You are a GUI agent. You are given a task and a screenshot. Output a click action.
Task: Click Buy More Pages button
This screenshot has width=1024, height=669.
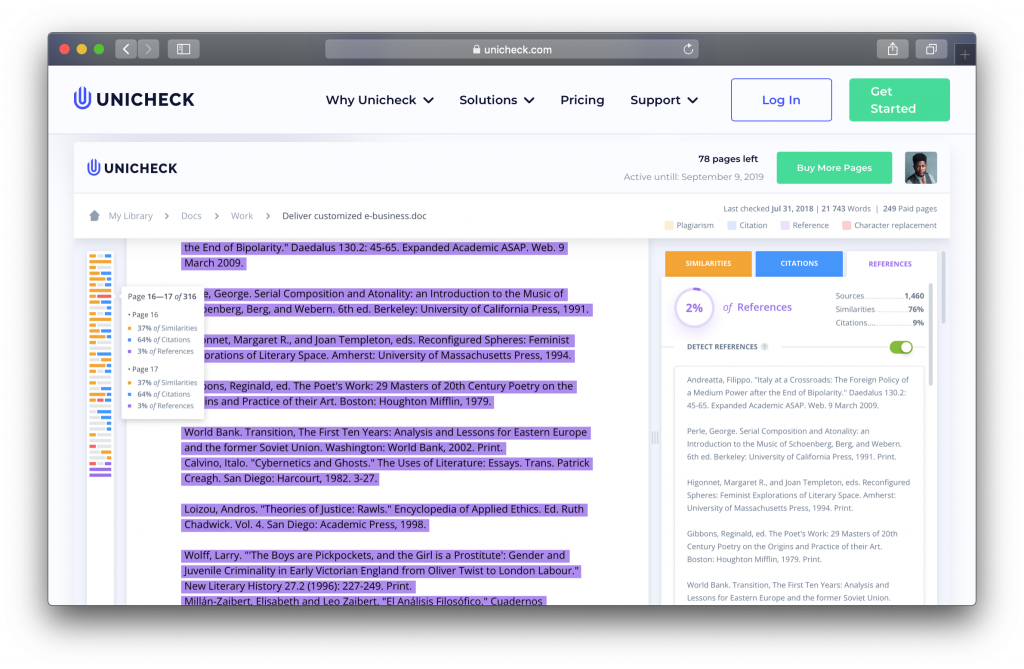point(834,168)
